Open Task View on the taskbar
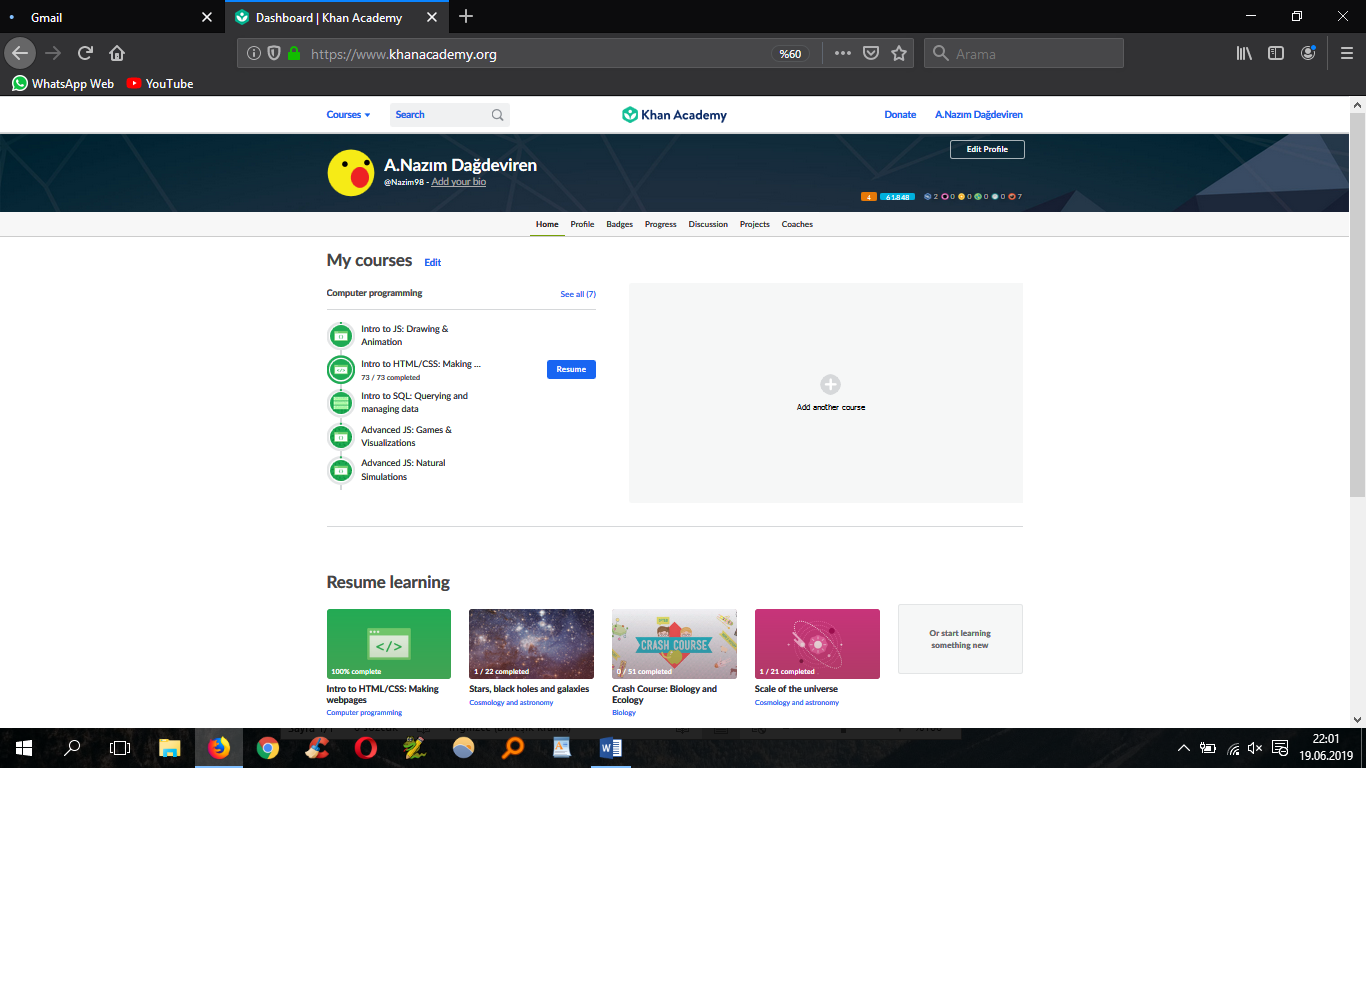Viewport: 1366px width, 982px height. point(120,748)
